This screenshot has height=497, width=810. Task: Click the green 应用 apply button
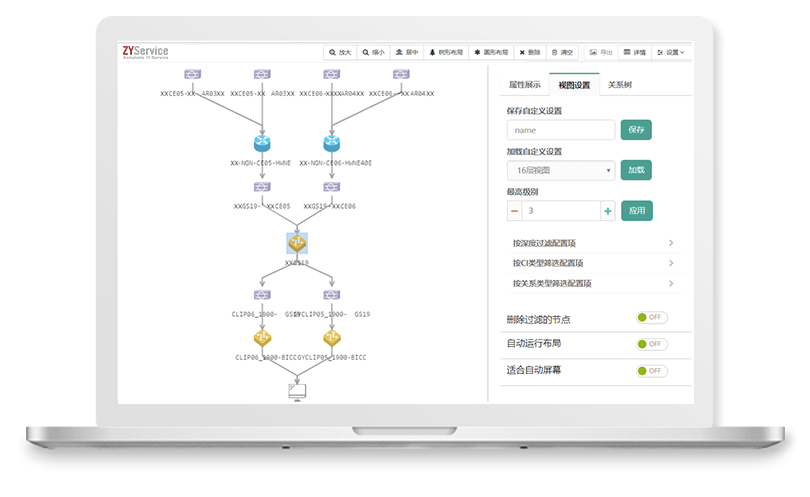[636, 210]
